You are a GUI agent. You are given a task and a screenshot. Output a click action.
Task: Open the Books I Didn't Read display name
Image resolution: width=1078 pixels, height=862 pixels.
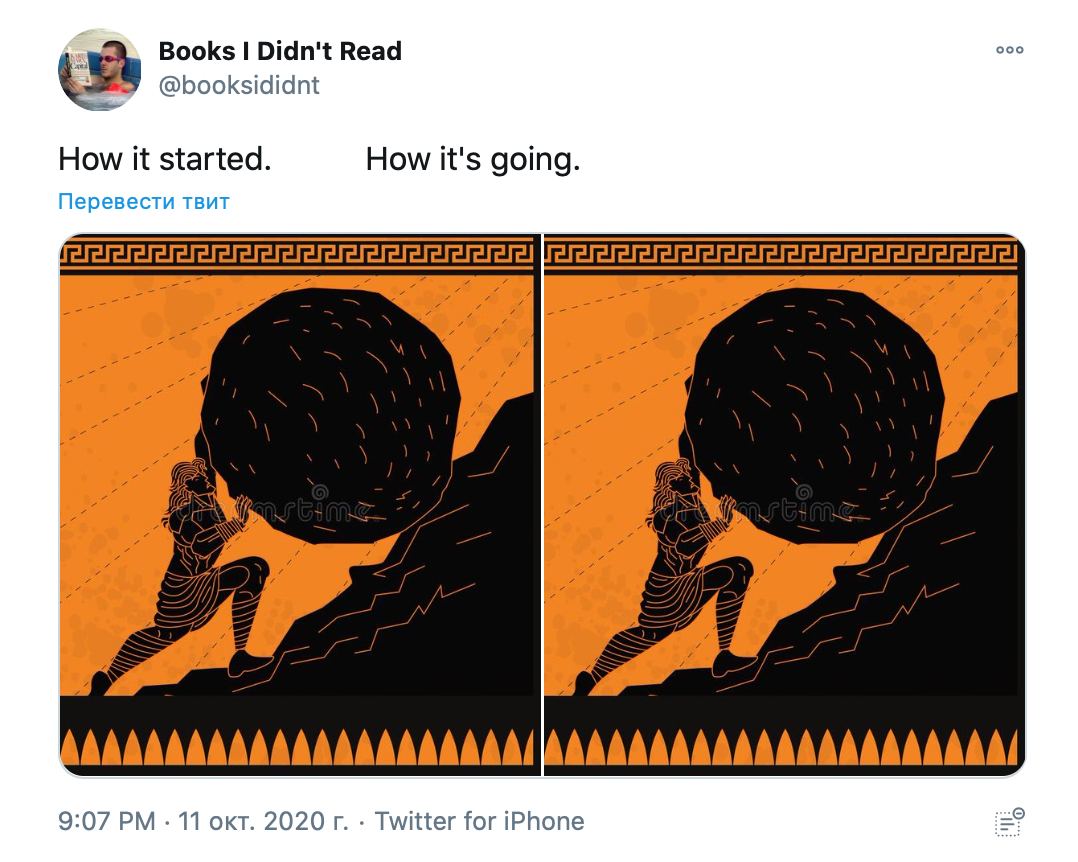click(280, 51)
